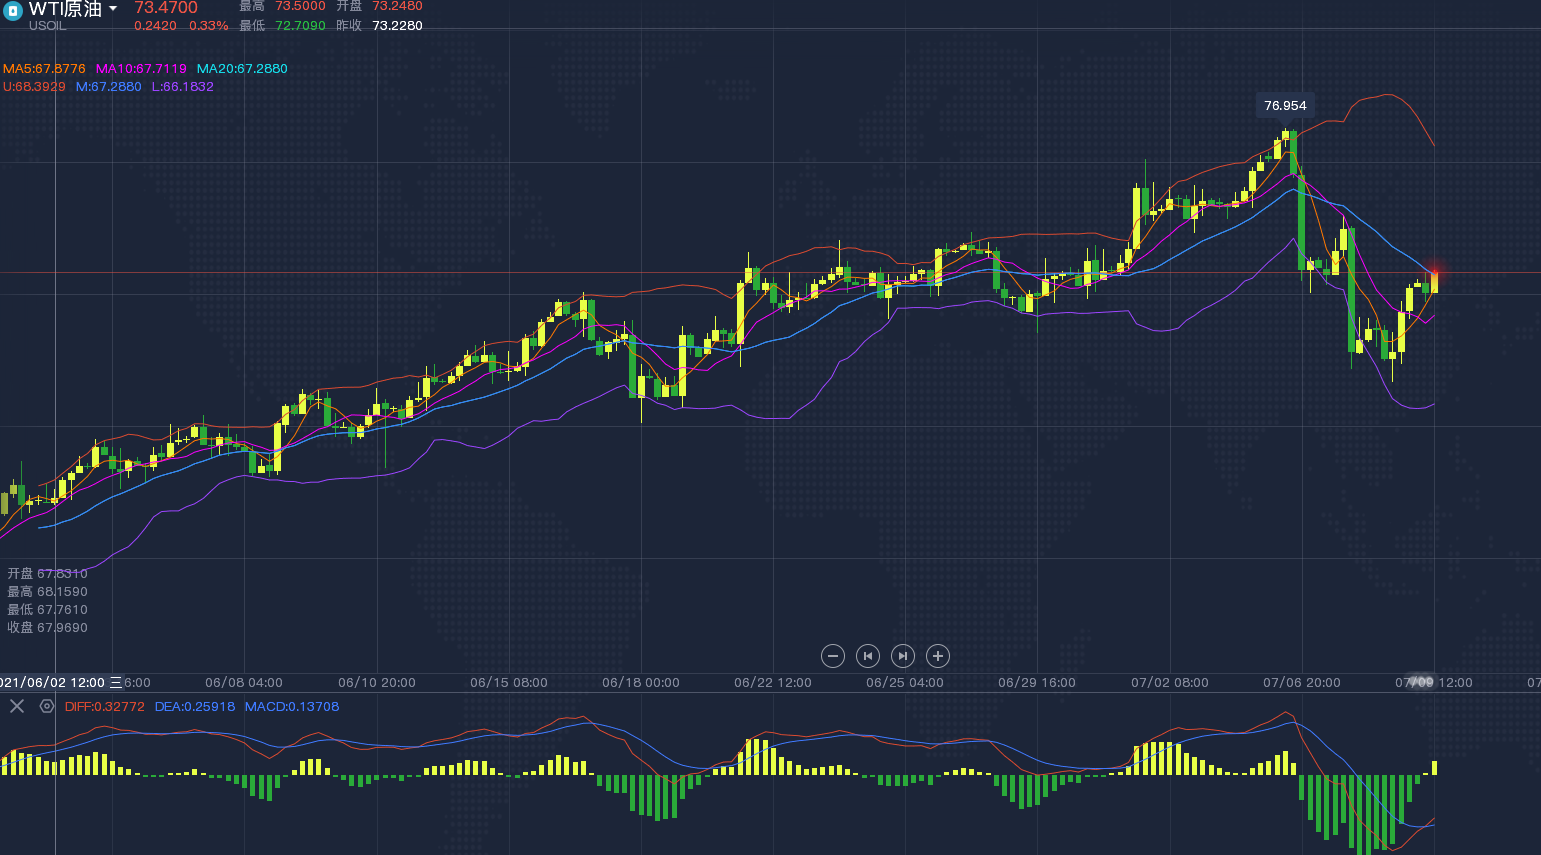1541x855 pixels.
Task: Open MACD indicator settings hexagon icon
Action: tap(47, 706)
